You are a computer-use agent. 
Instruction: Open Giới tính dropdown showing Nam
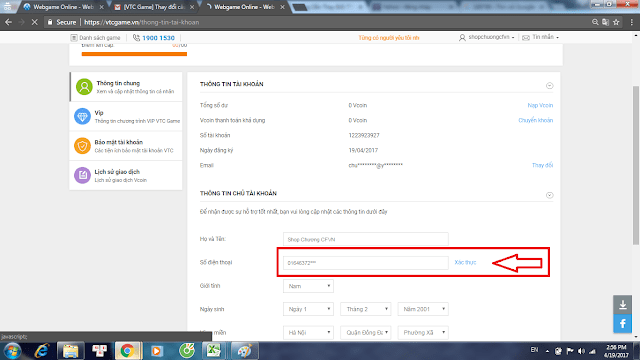tap(308, 286)
